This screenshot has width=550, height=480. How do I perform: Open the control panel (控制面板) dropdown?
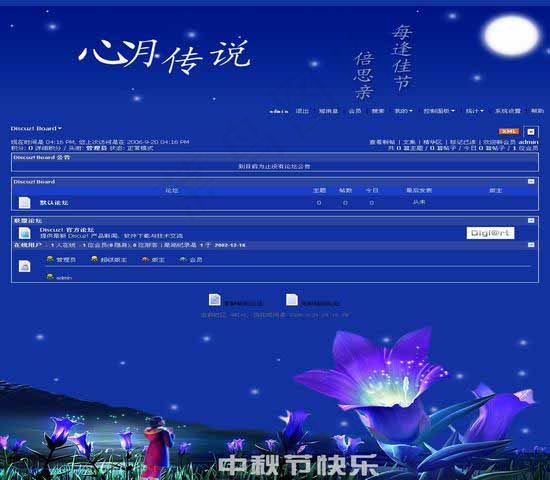(439, 111)
